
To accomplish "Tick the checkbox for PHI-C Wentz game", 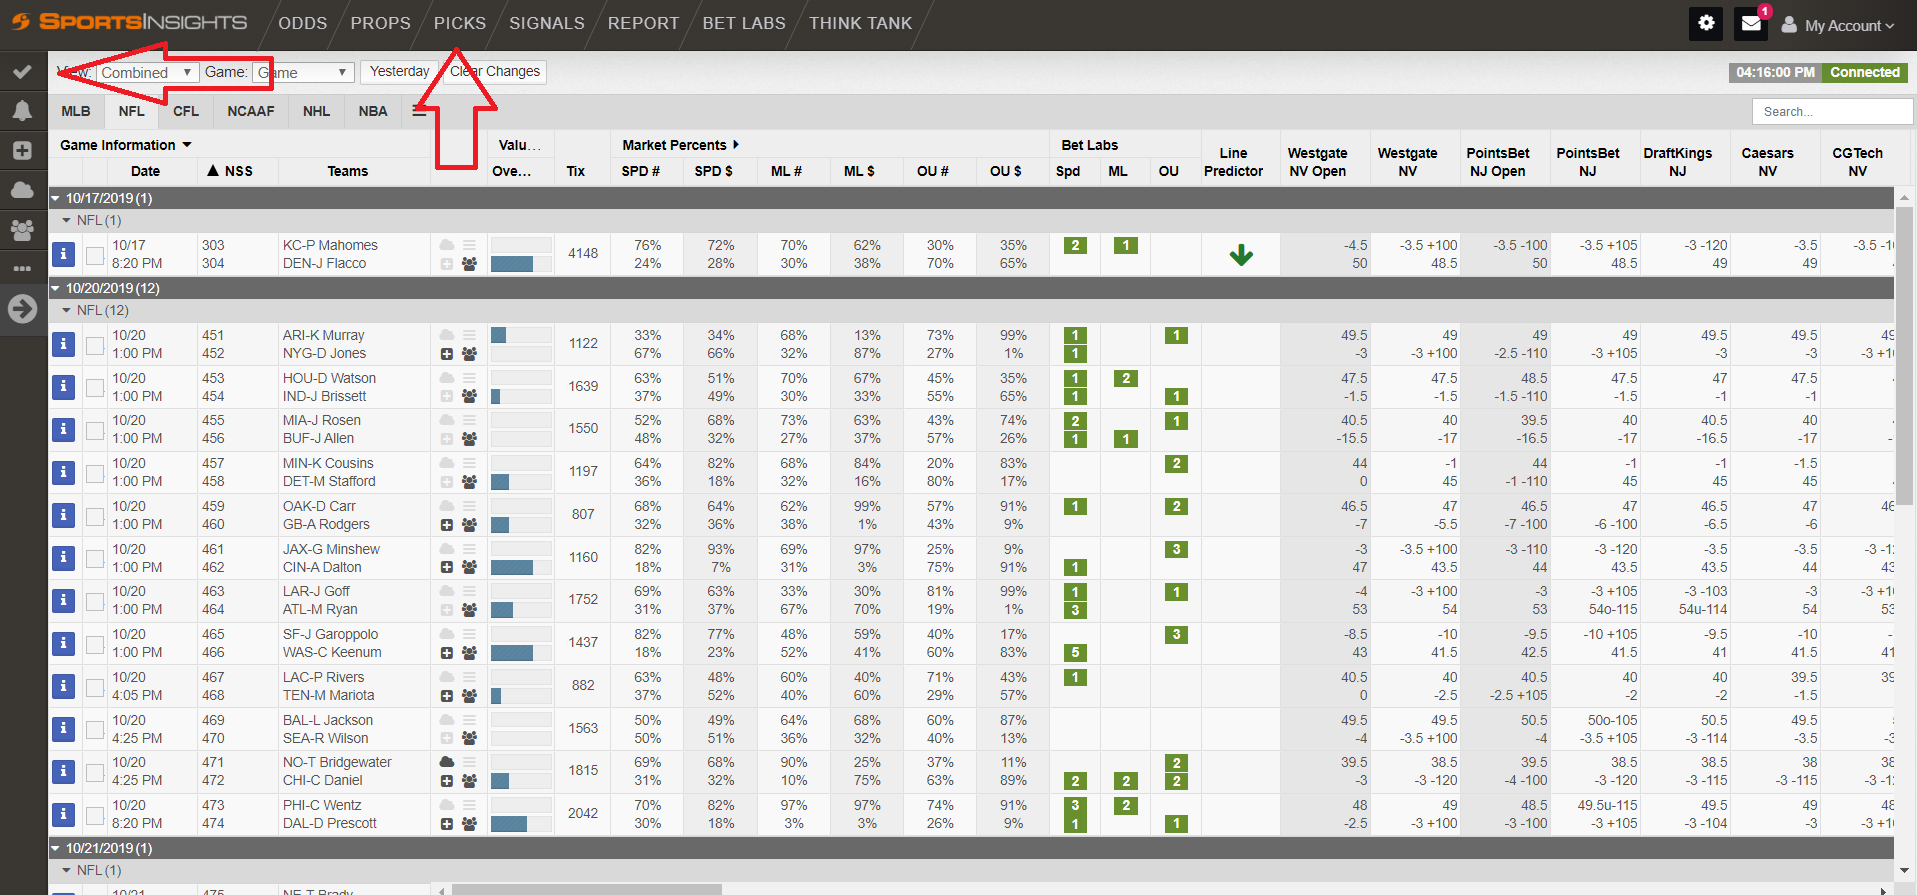I will [x=95, y=815].
